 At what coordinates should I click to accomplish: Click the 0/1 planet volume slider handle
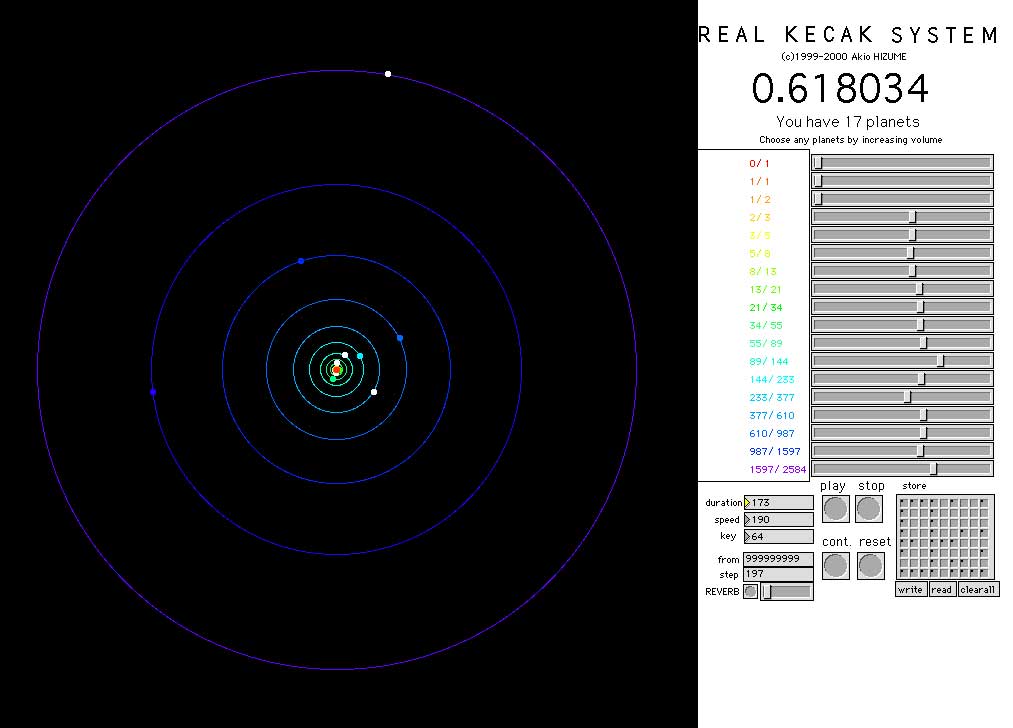click(818, 163)
